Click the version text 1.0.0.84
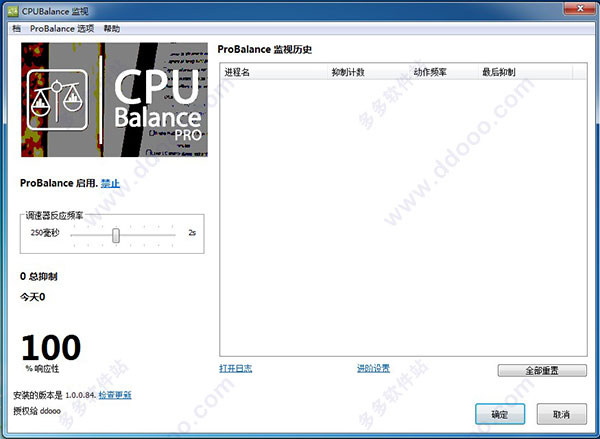Screen dimensions: 600x439 coord(80,395)
